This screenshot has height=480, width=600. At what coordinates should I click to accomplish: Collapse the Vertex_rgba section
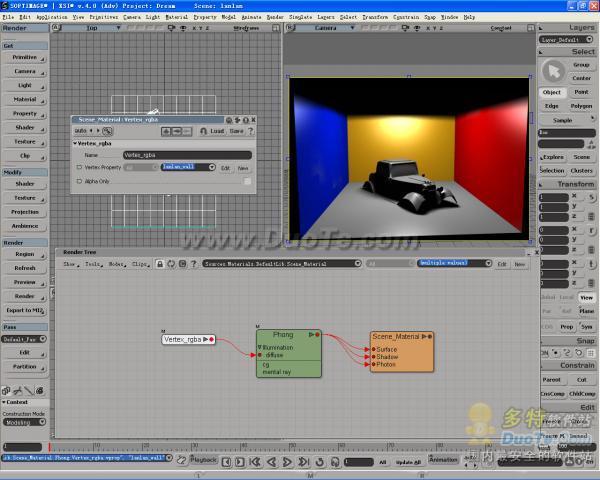tap(76, 143)
